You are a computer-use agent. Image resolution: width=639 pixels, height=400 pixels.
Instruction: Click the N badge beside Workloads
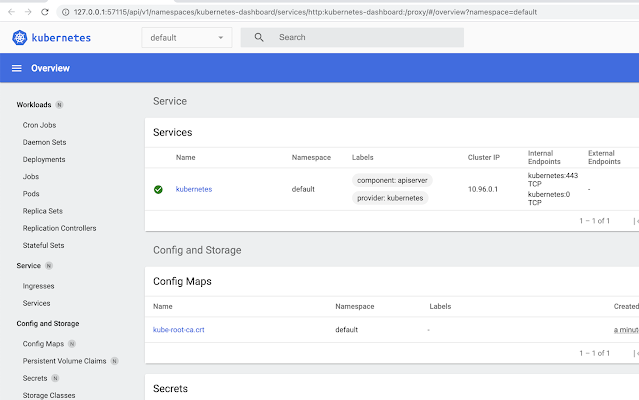(x=59, y=104)
